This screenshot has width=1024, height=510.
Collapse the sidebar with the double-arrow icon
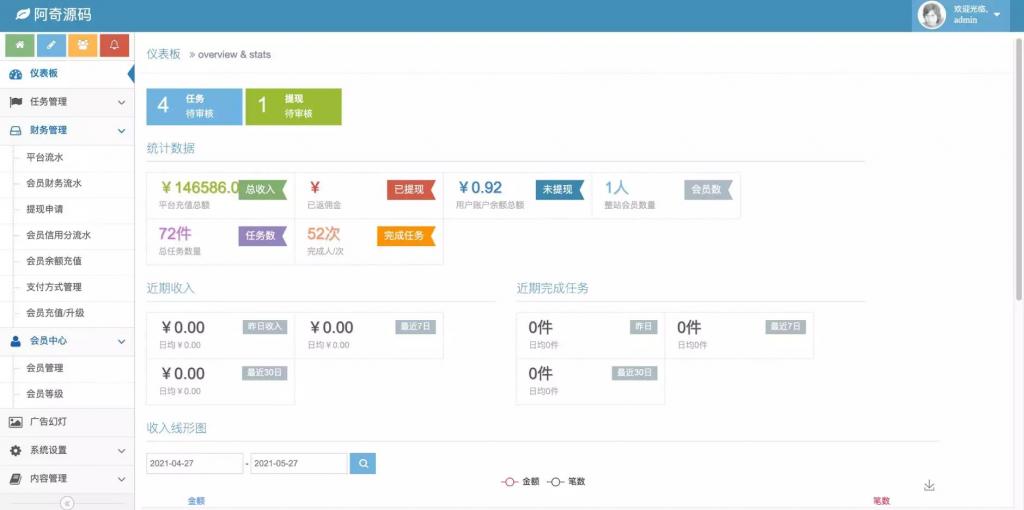point(67,503)
